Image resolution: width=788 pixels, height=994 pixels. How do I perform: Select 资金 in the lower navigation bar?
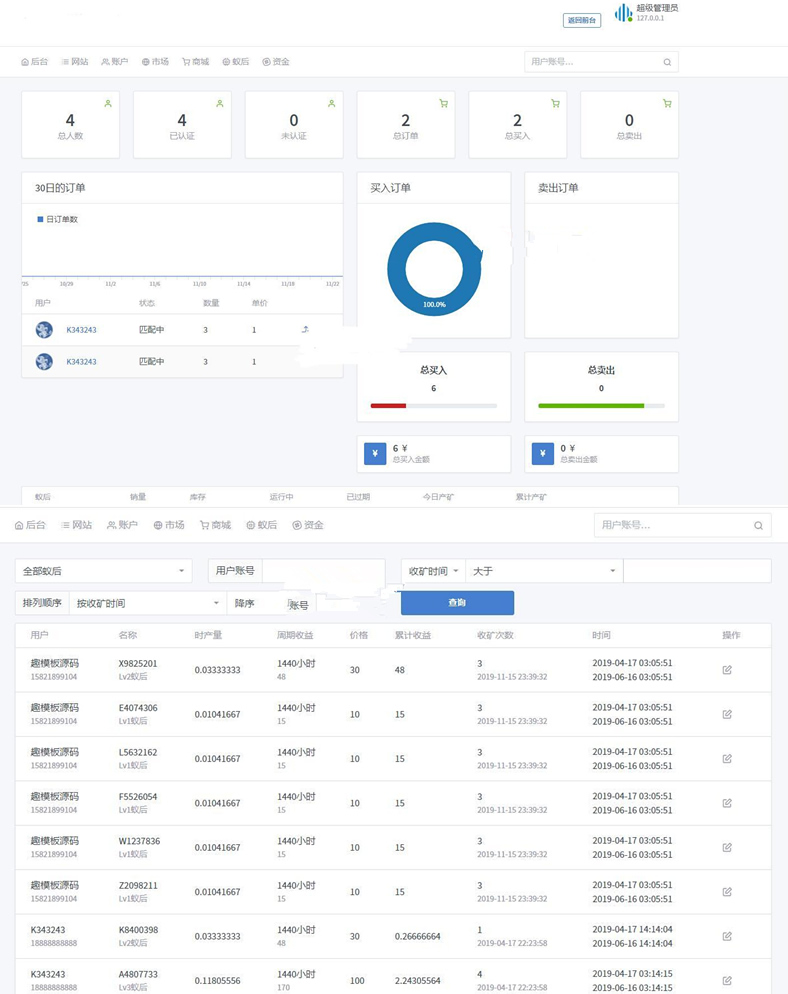(308, 525)
